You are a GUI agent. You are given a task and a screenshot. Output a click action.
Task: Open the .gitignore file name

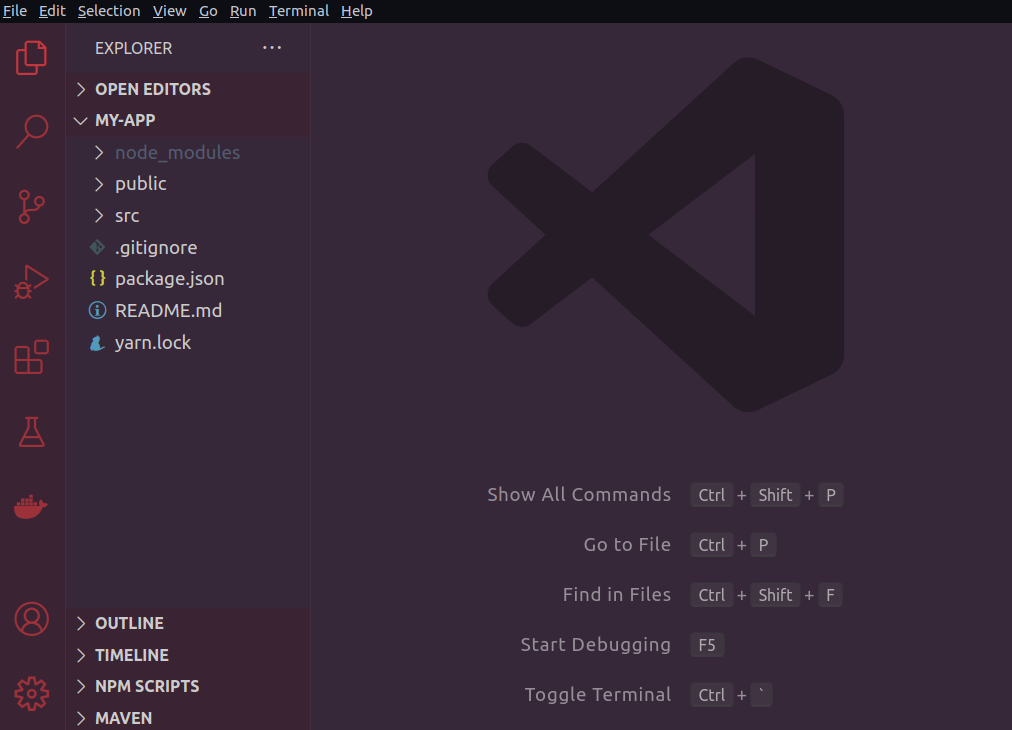pos(156,247)
